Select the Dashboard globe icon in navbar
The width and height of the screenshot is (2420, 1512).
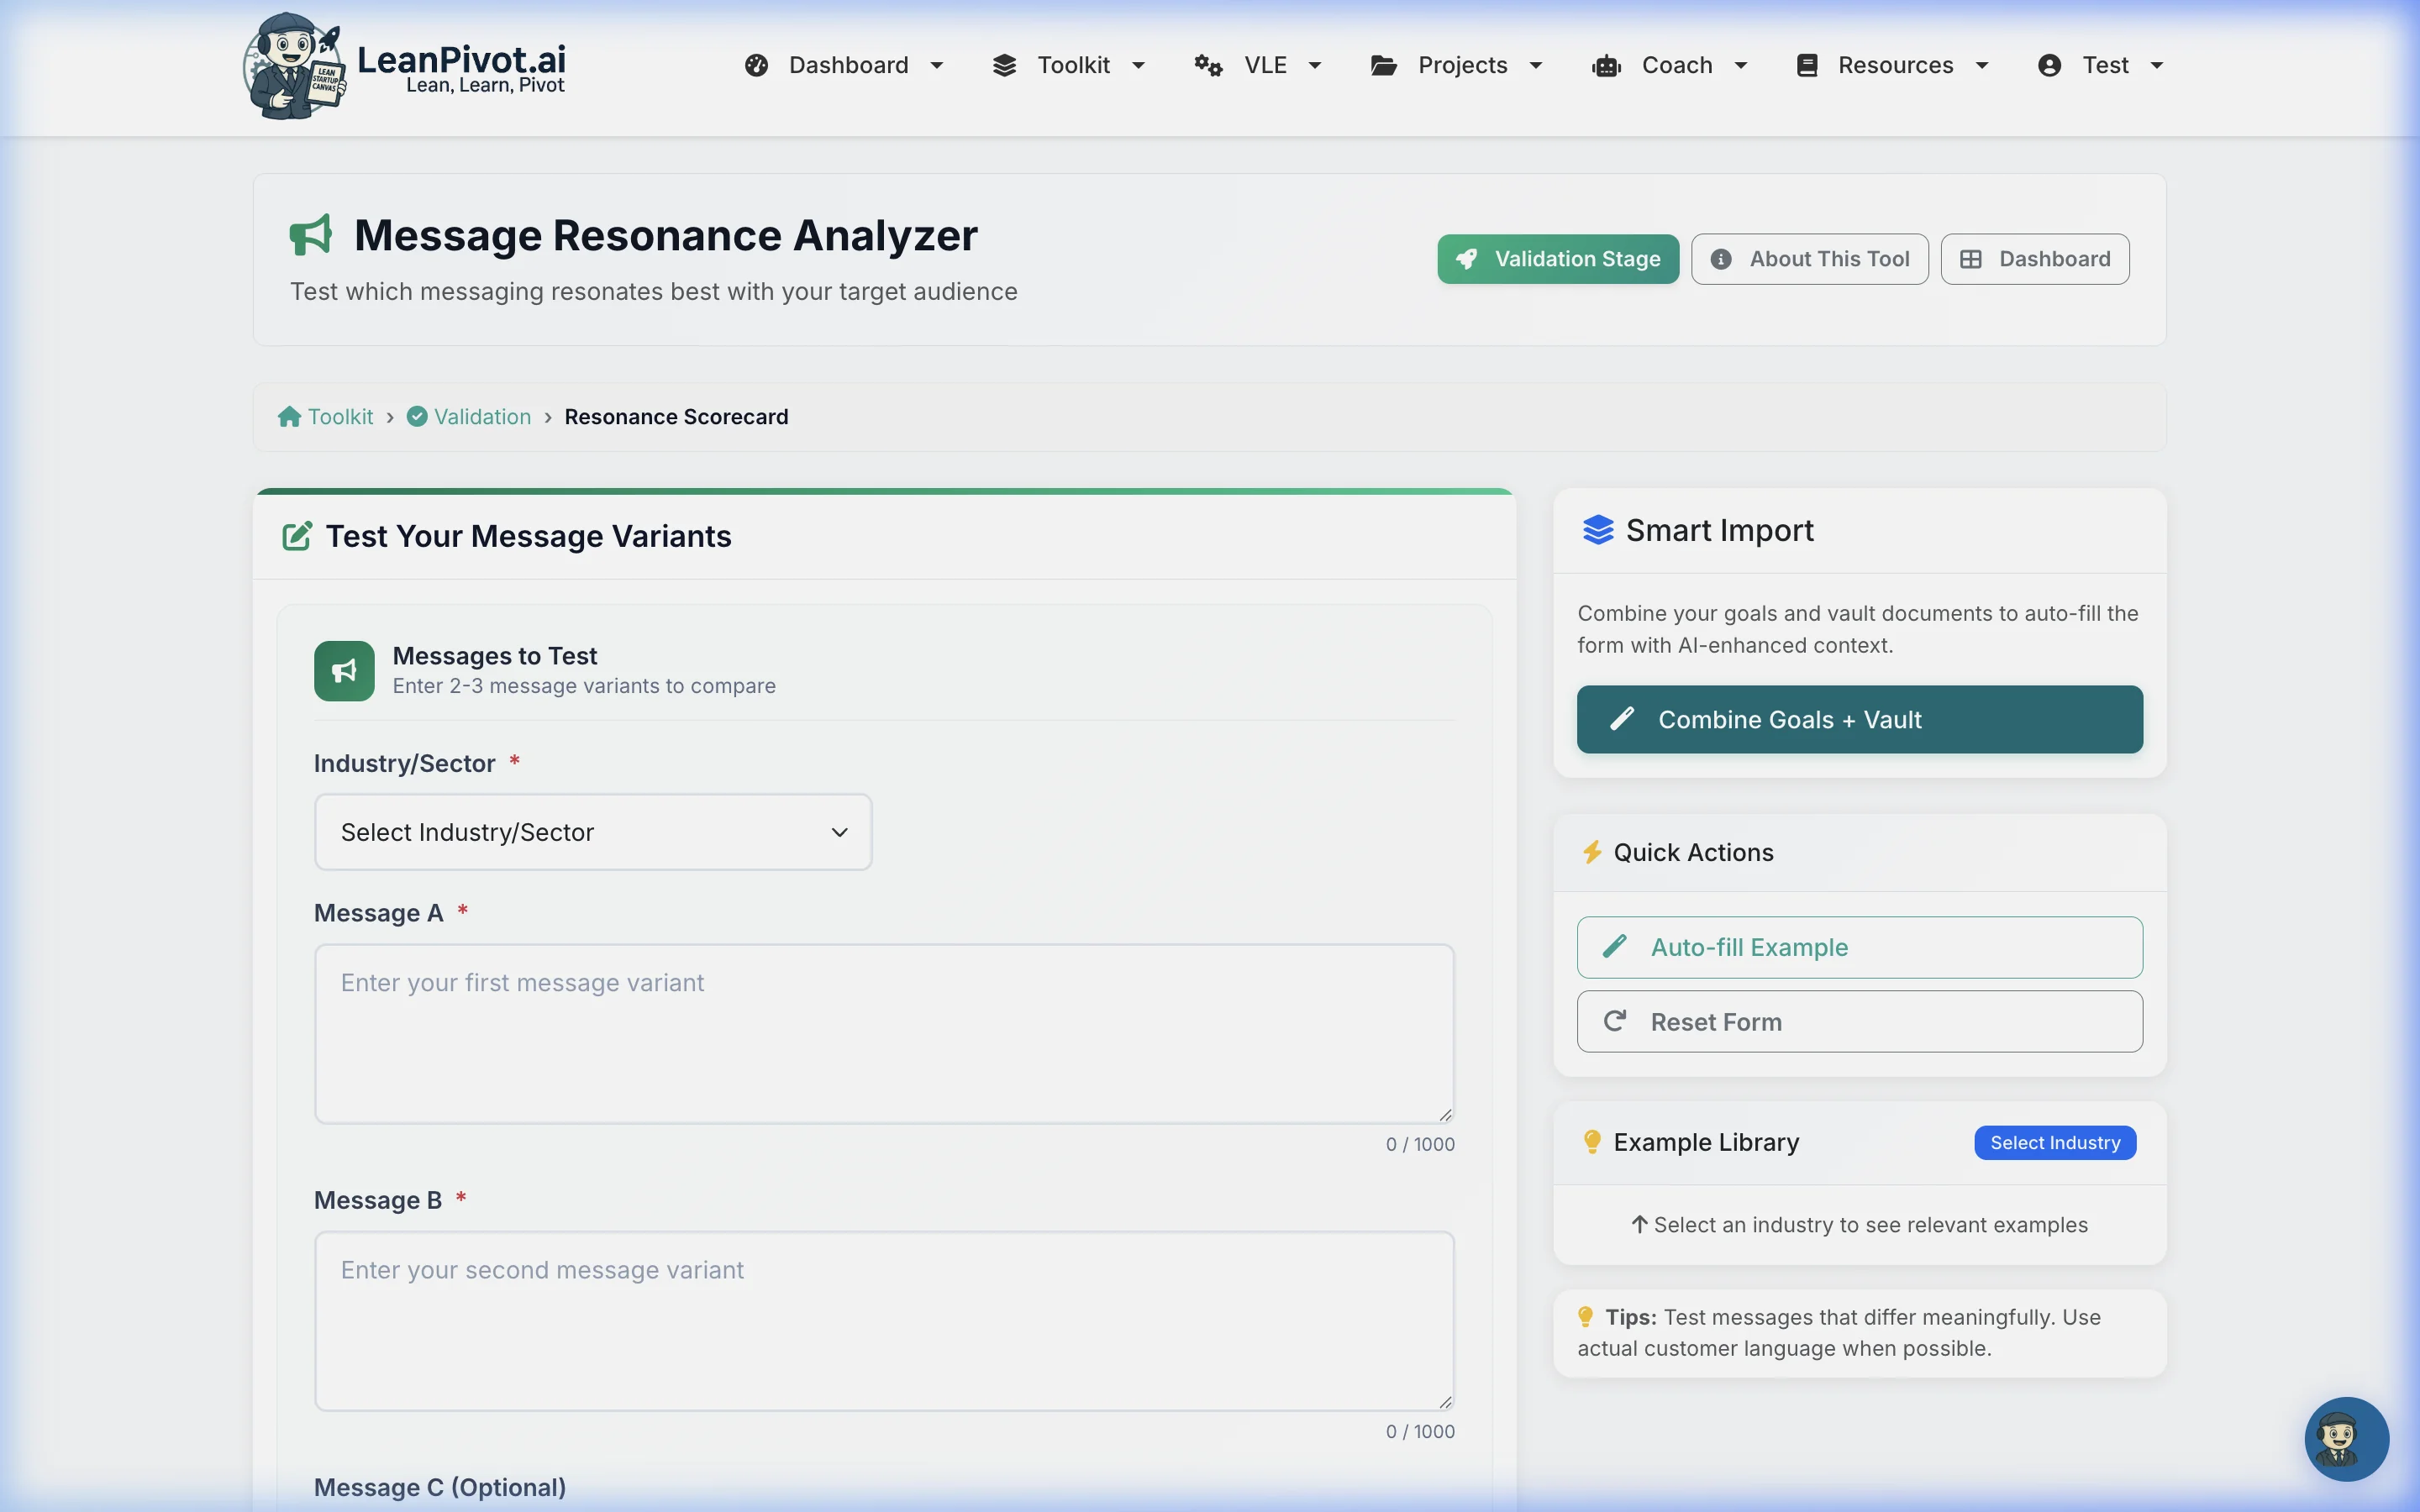(756, 64)
